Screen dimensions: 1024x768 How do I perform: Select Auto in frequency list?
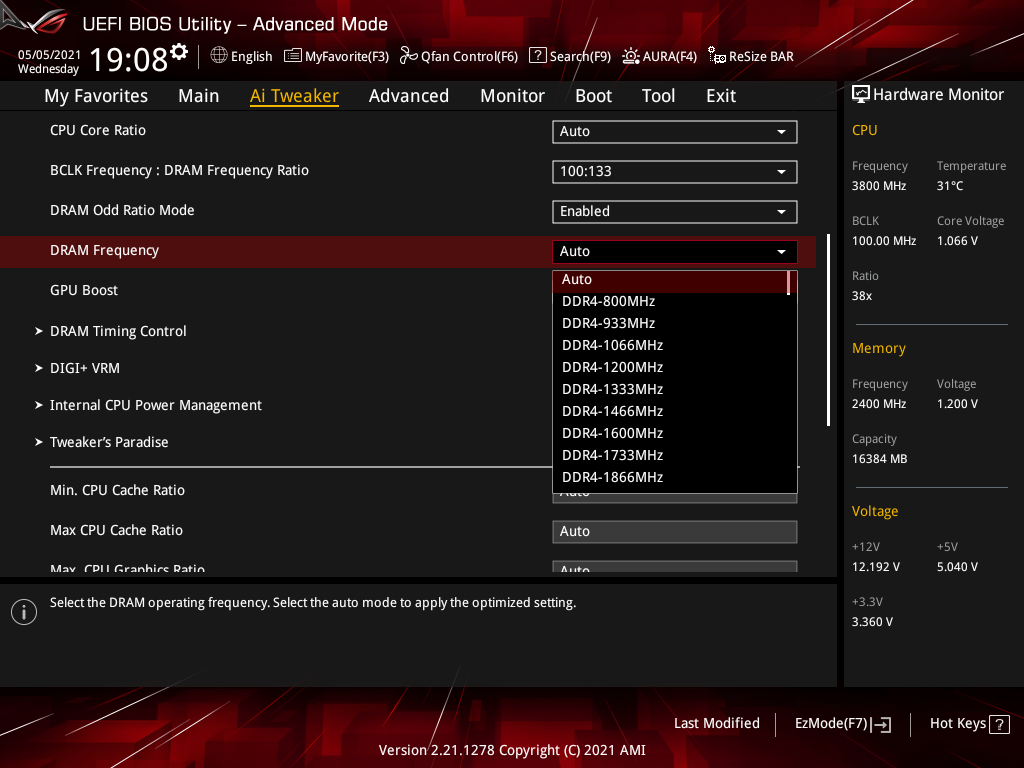click(x=671, y=280)
